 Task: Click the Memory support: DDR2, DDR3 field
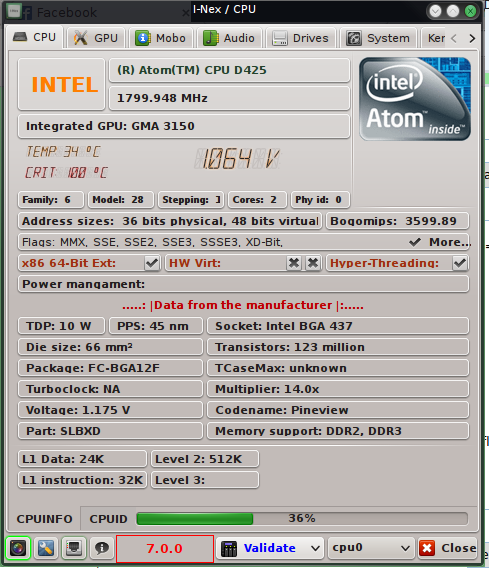click(338, 431)
